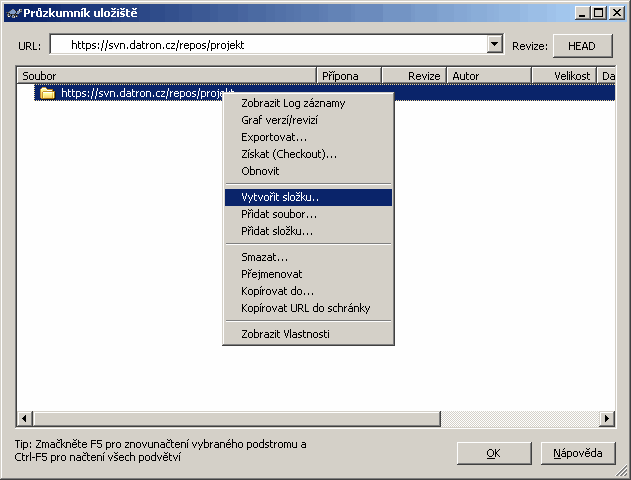This screenshot has width=631, height=480.
Task: Choose 'Graf verzí/revizí' menu entry
Action: point(279,120)
